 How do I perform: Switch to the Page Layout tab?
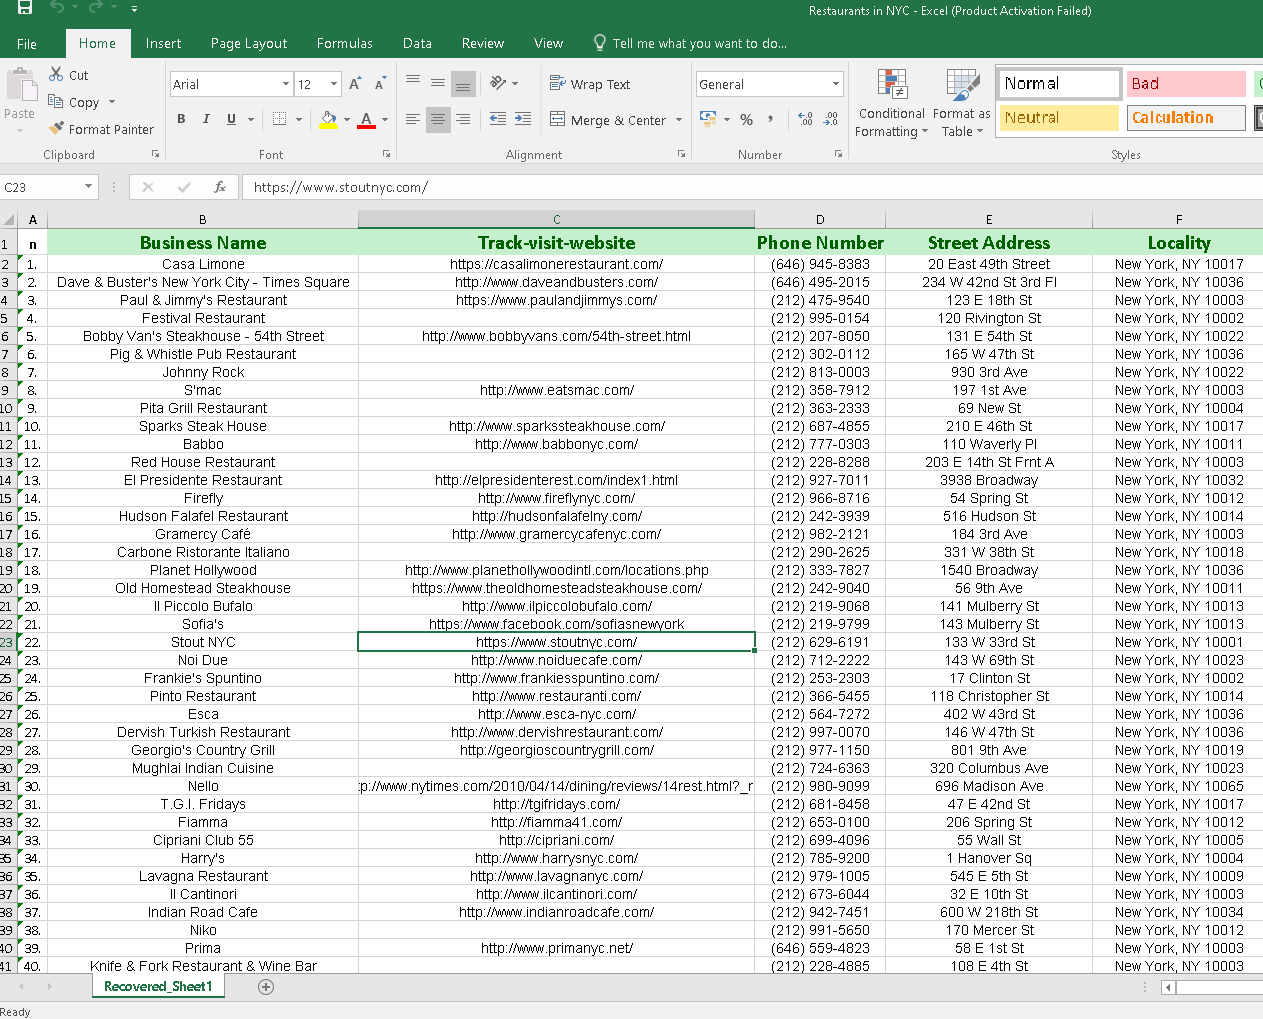[x=248, y=43]
